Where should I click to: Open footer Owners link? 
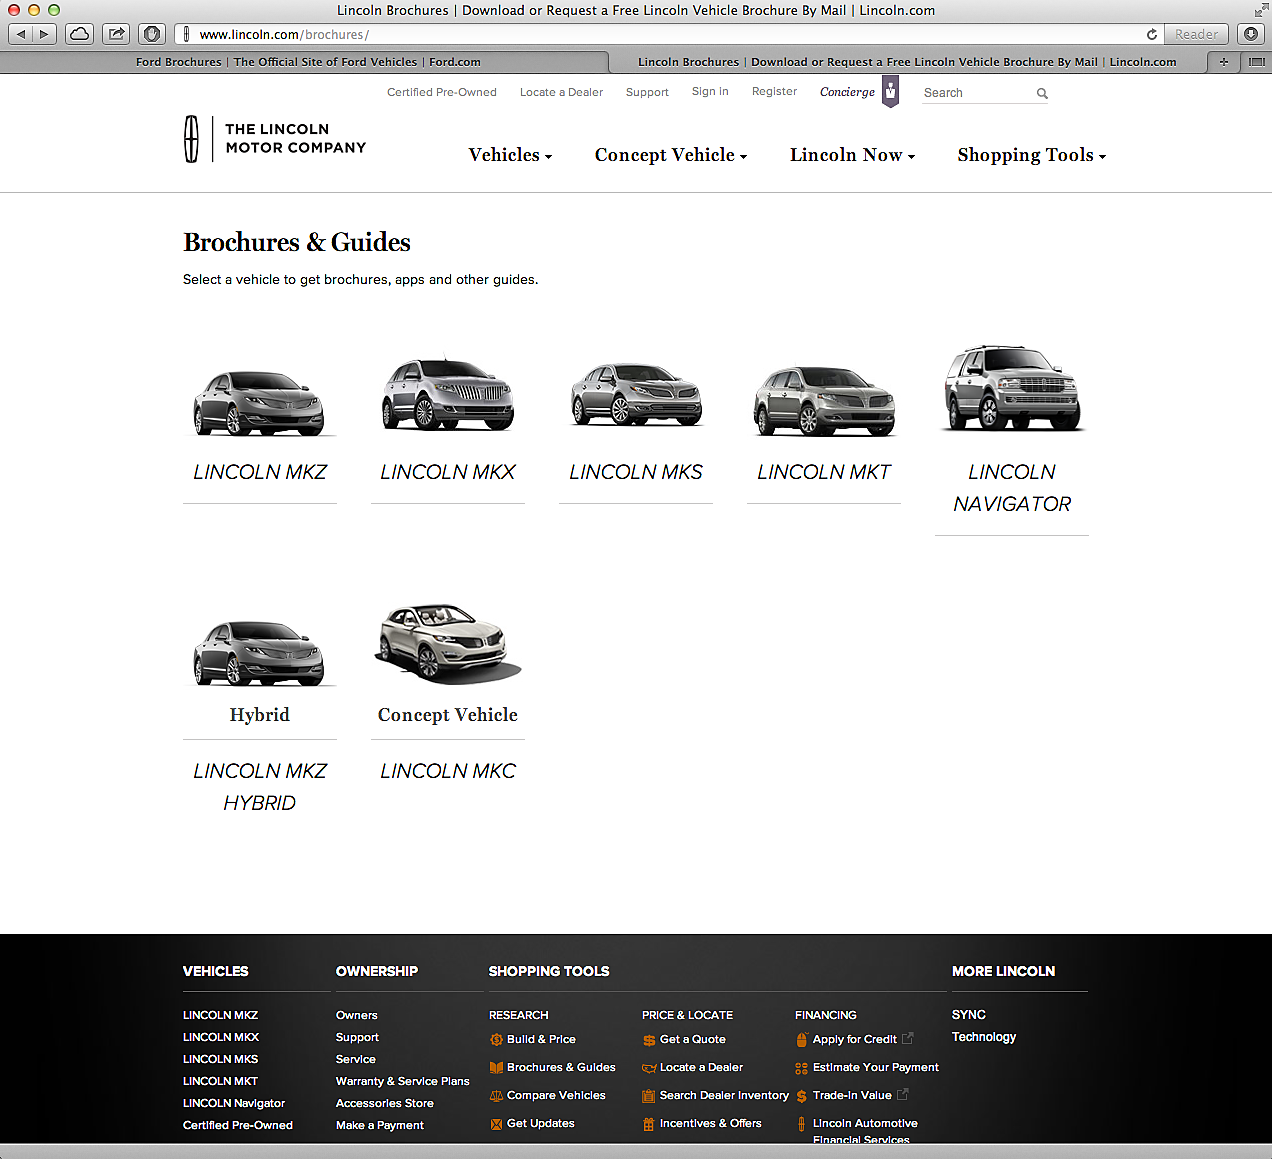[357, 1015]
